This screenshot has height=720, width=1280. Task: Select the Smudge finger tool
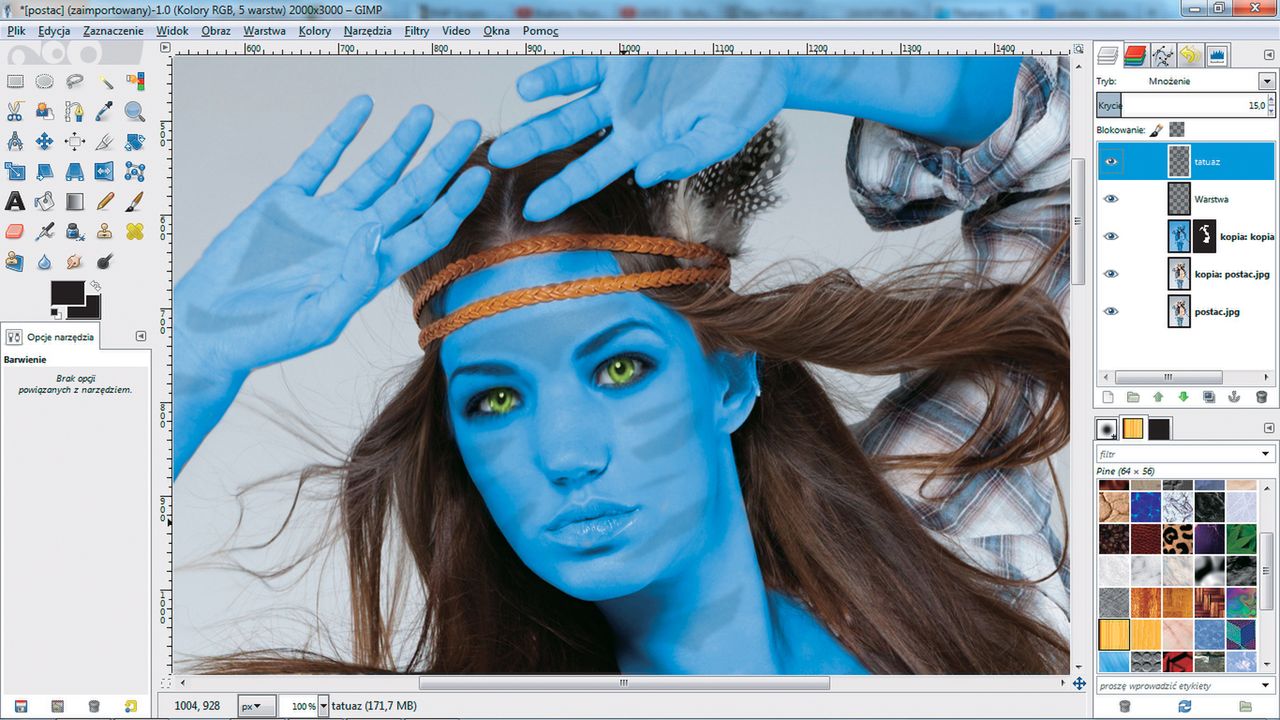pos(75,261)
